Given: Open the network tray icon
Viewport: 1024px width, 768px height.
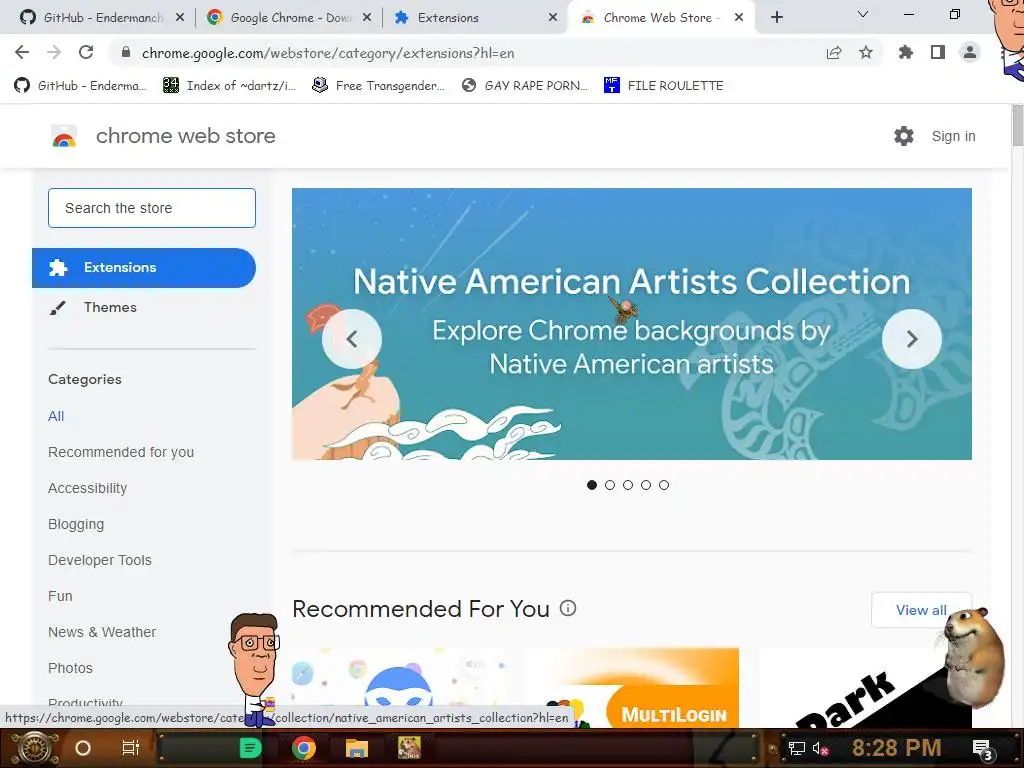Looking at the screenshot, I should tap(796, 748).
